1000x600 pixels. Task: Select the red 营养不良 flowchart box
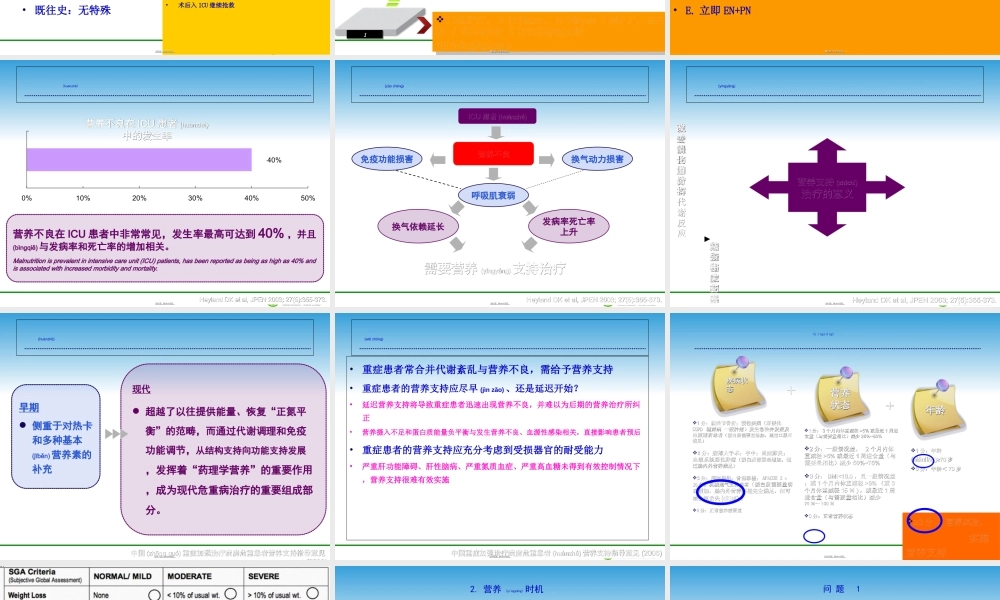tap(493, 154)
